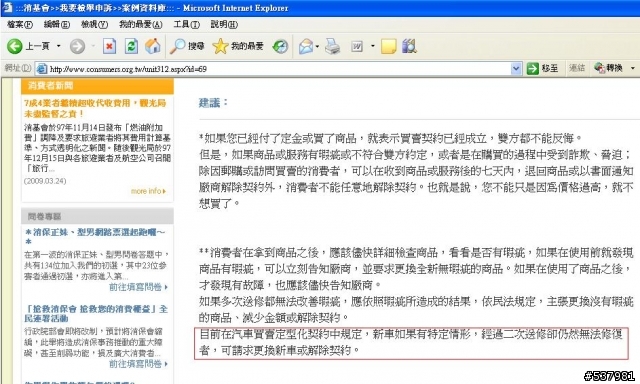The height and width of the screenshot is (384, 640).
Task: Expand the Mail icon dropdown arrow
Action: coord(318,46)
